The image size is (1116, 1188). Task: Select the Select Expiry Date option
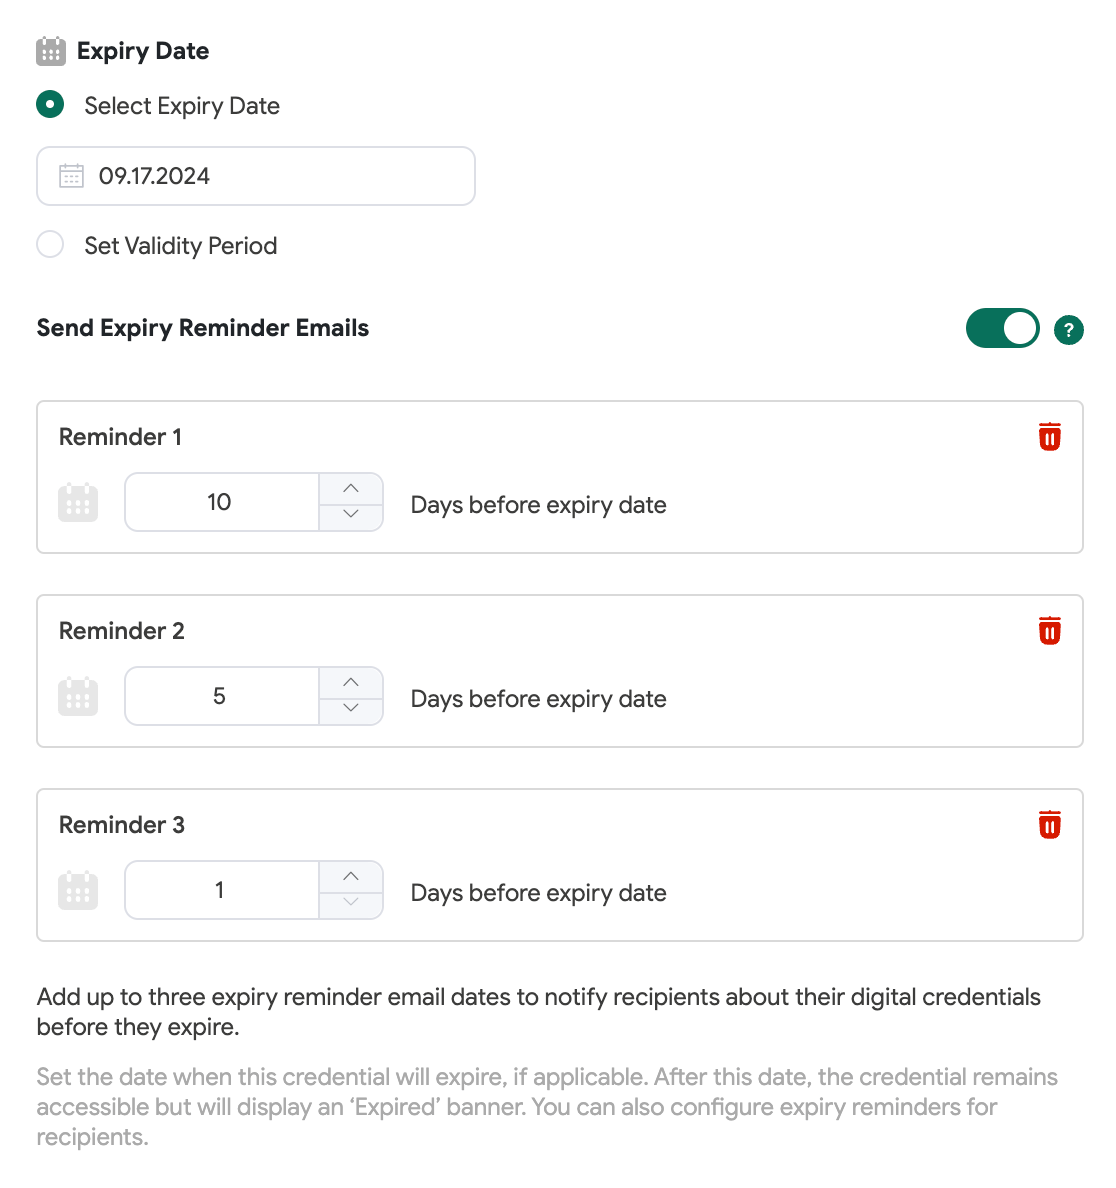(x=50, y=105)
